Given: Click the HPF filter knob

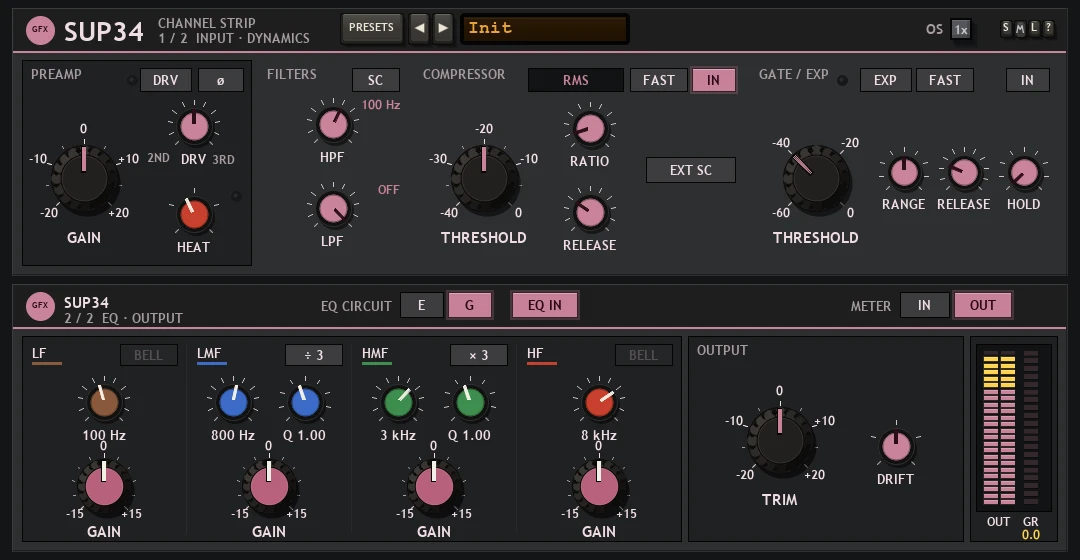Looking at the screenshot, I should tap(333, 125).
